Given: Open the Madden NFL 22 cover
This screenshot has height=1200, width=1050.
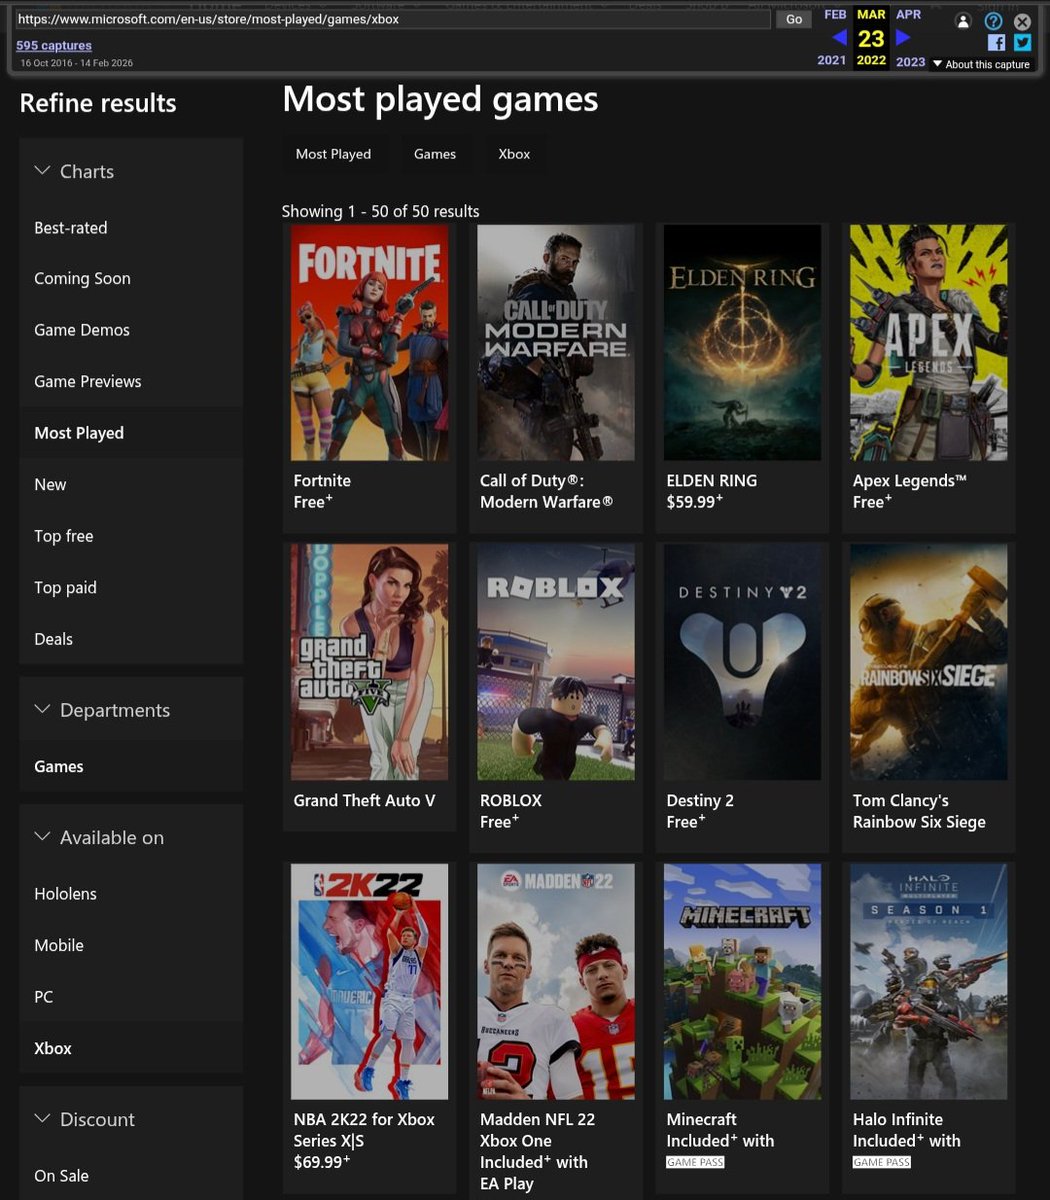Looking at the screenshot, I should coord(556,982).
